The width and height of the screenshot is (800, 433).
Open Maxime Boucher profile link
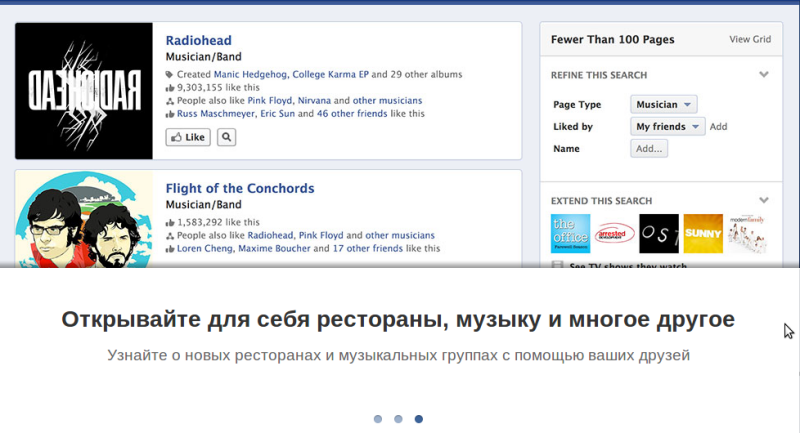(x=274, y=248)
